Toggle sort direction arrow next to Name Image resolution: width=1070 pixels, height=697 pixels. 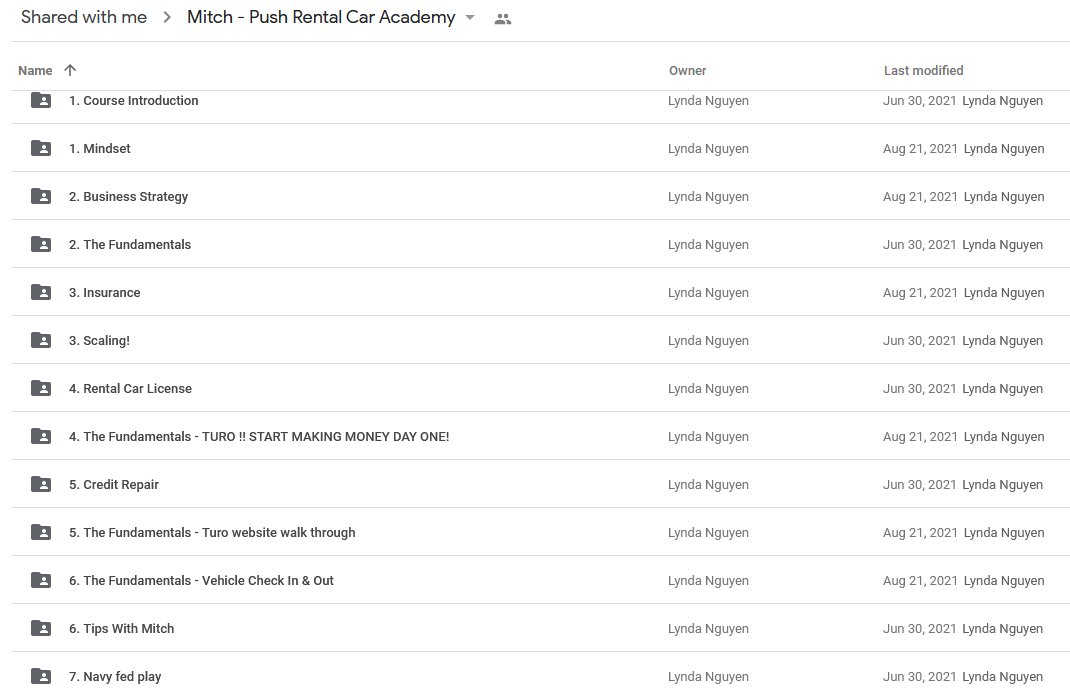[70, 70]
